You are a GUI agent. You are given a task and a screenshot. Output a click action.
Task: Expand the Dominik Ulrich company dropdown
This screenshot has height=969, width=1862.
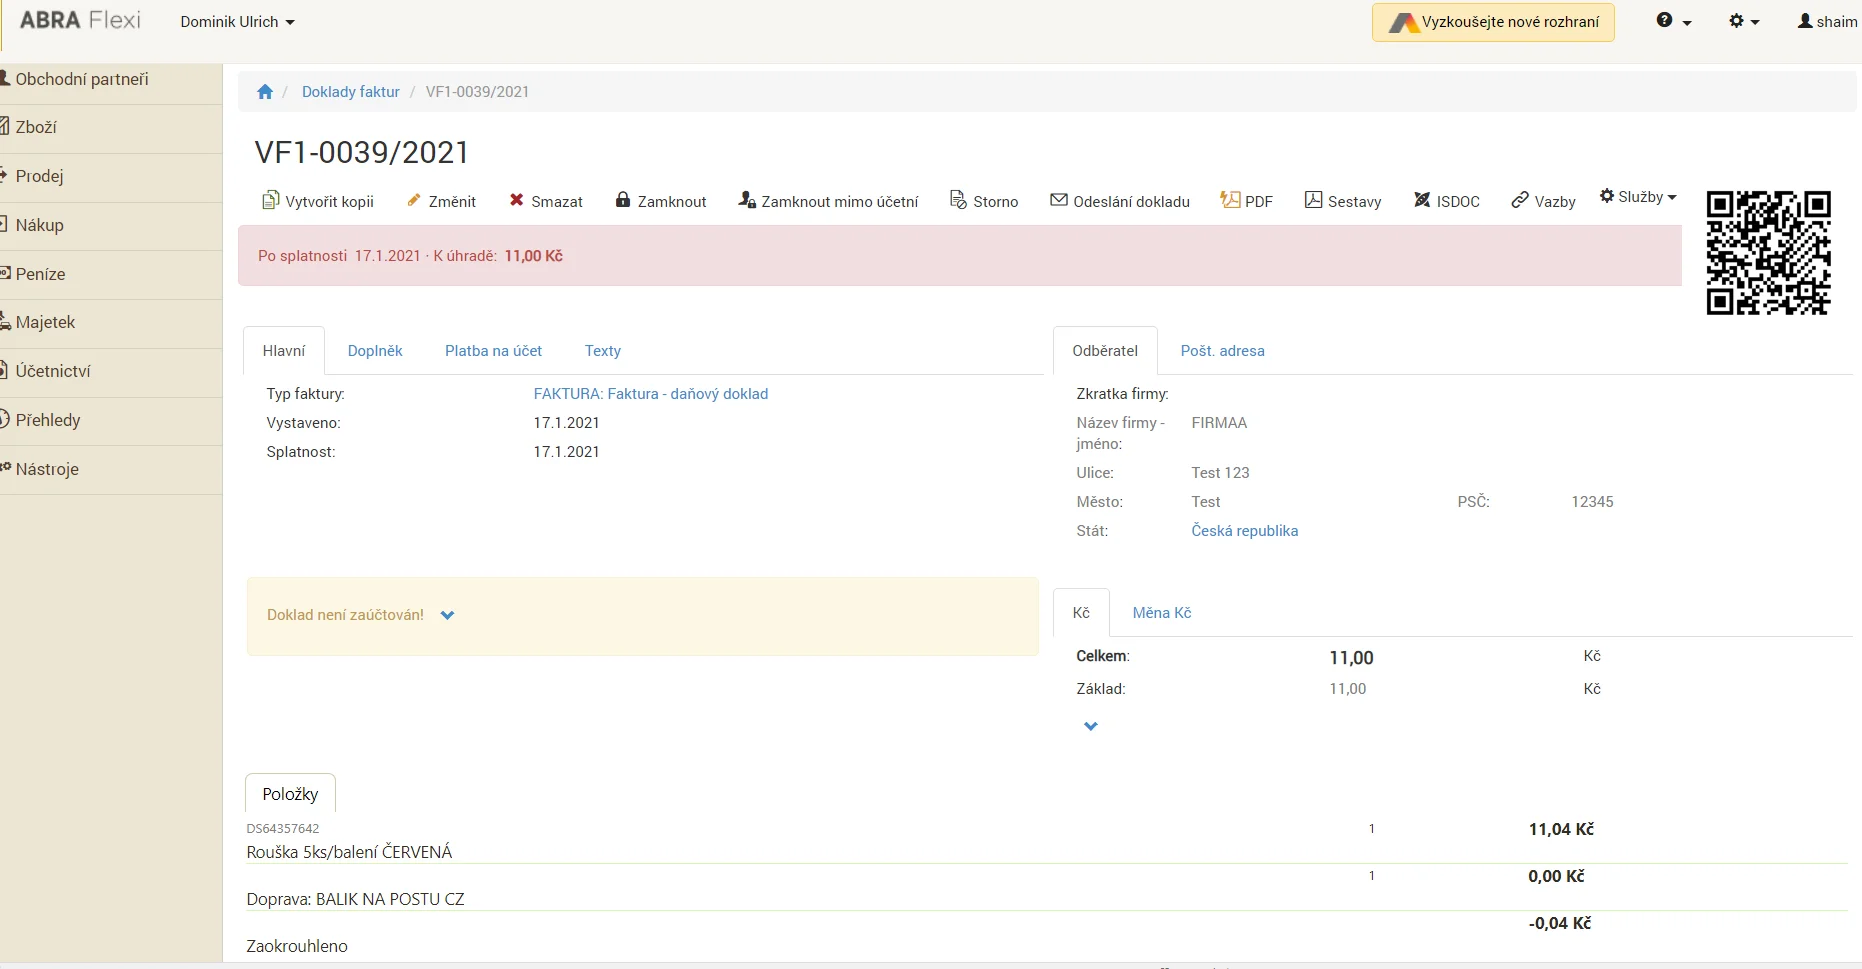[237, 22]
